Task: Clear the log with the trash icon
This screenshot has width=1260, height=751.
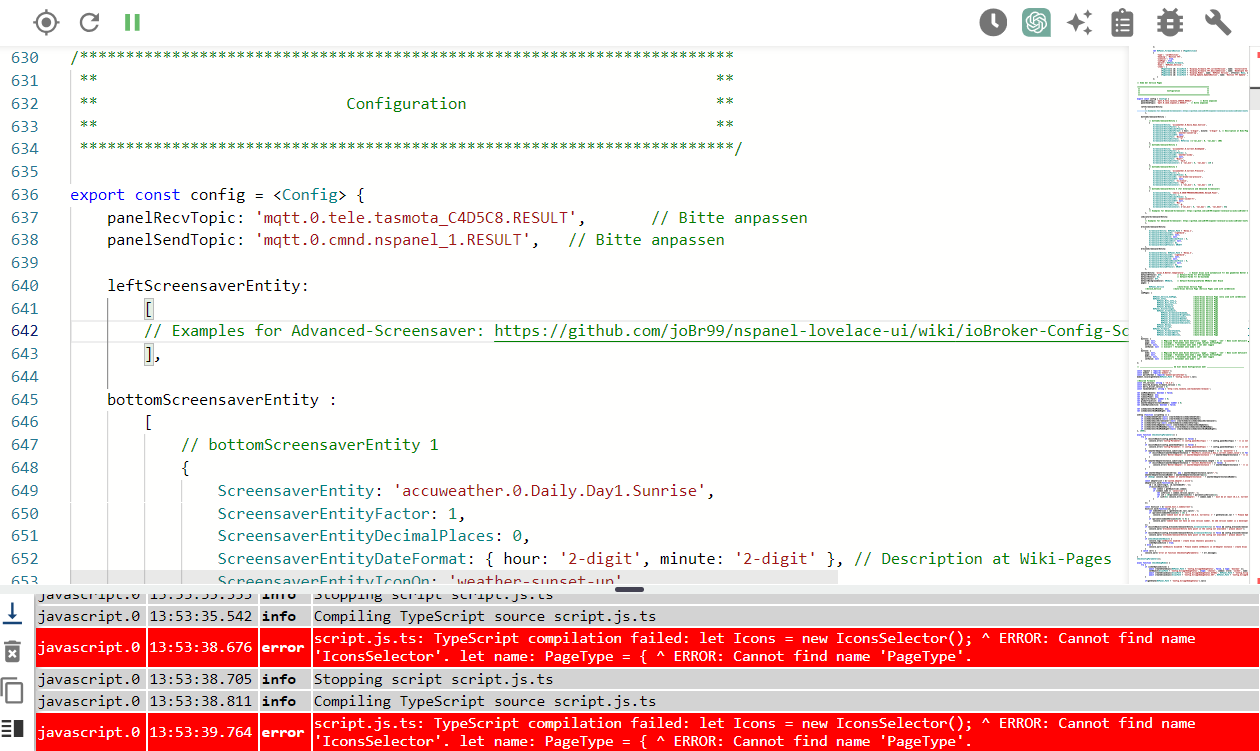Action: [x=13, y=651]
